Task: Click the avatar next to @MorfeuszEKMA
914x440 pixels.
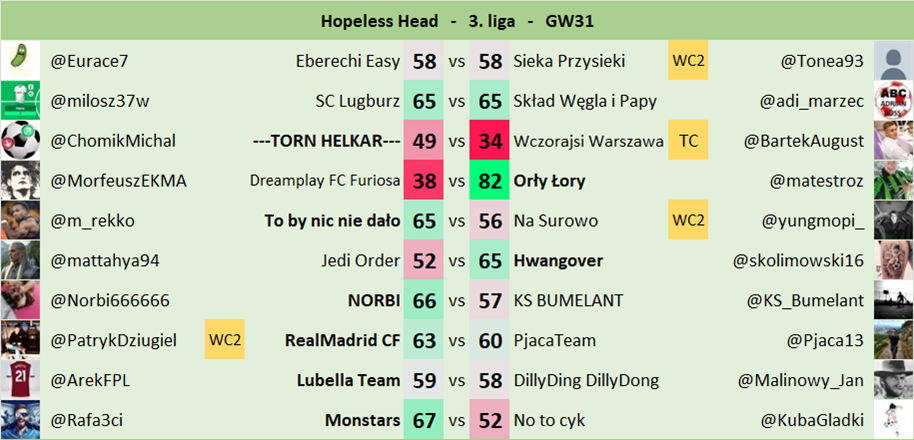Action: pyautogui.click(x=20, y=181)
